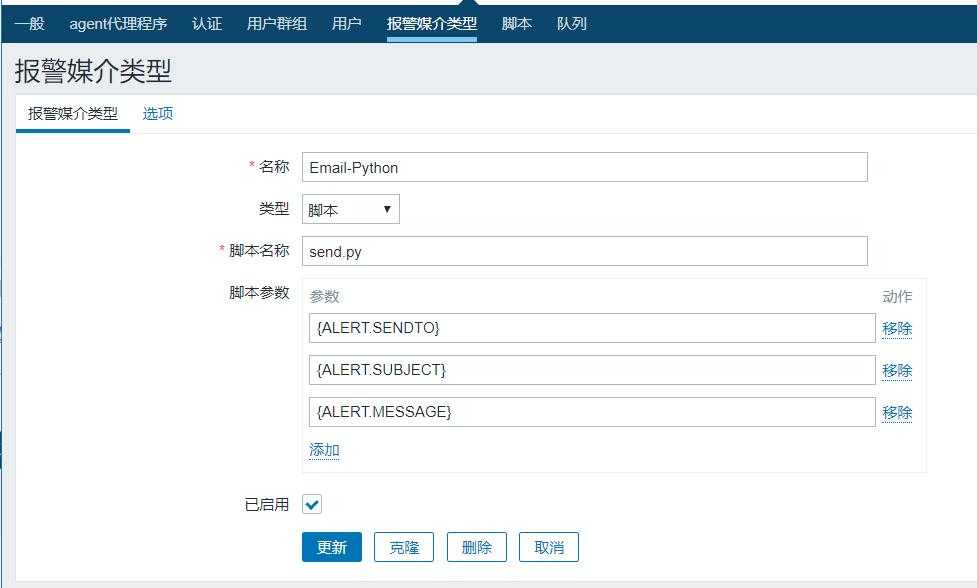
Task: Toggle the 已启用 checkbox
Action: (312, 504)
